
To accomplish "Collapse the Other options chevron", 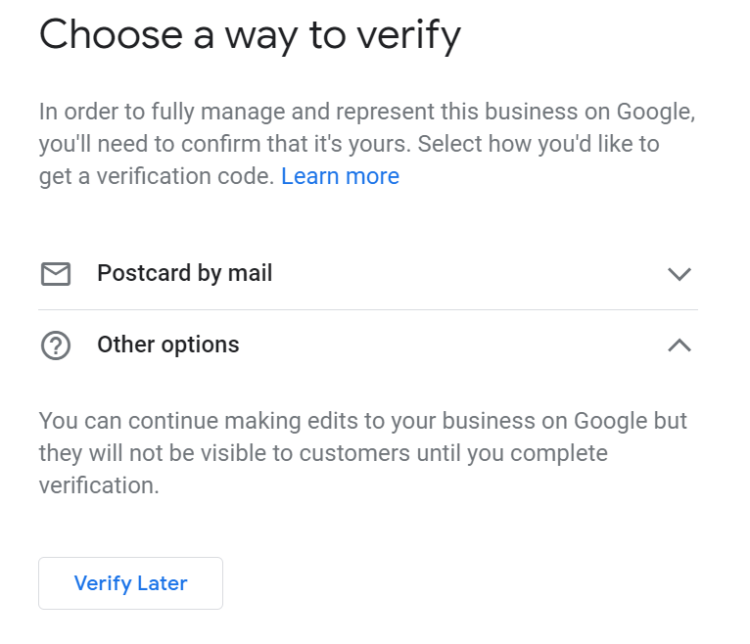I will pyautogui.click(x=679, y=346).
